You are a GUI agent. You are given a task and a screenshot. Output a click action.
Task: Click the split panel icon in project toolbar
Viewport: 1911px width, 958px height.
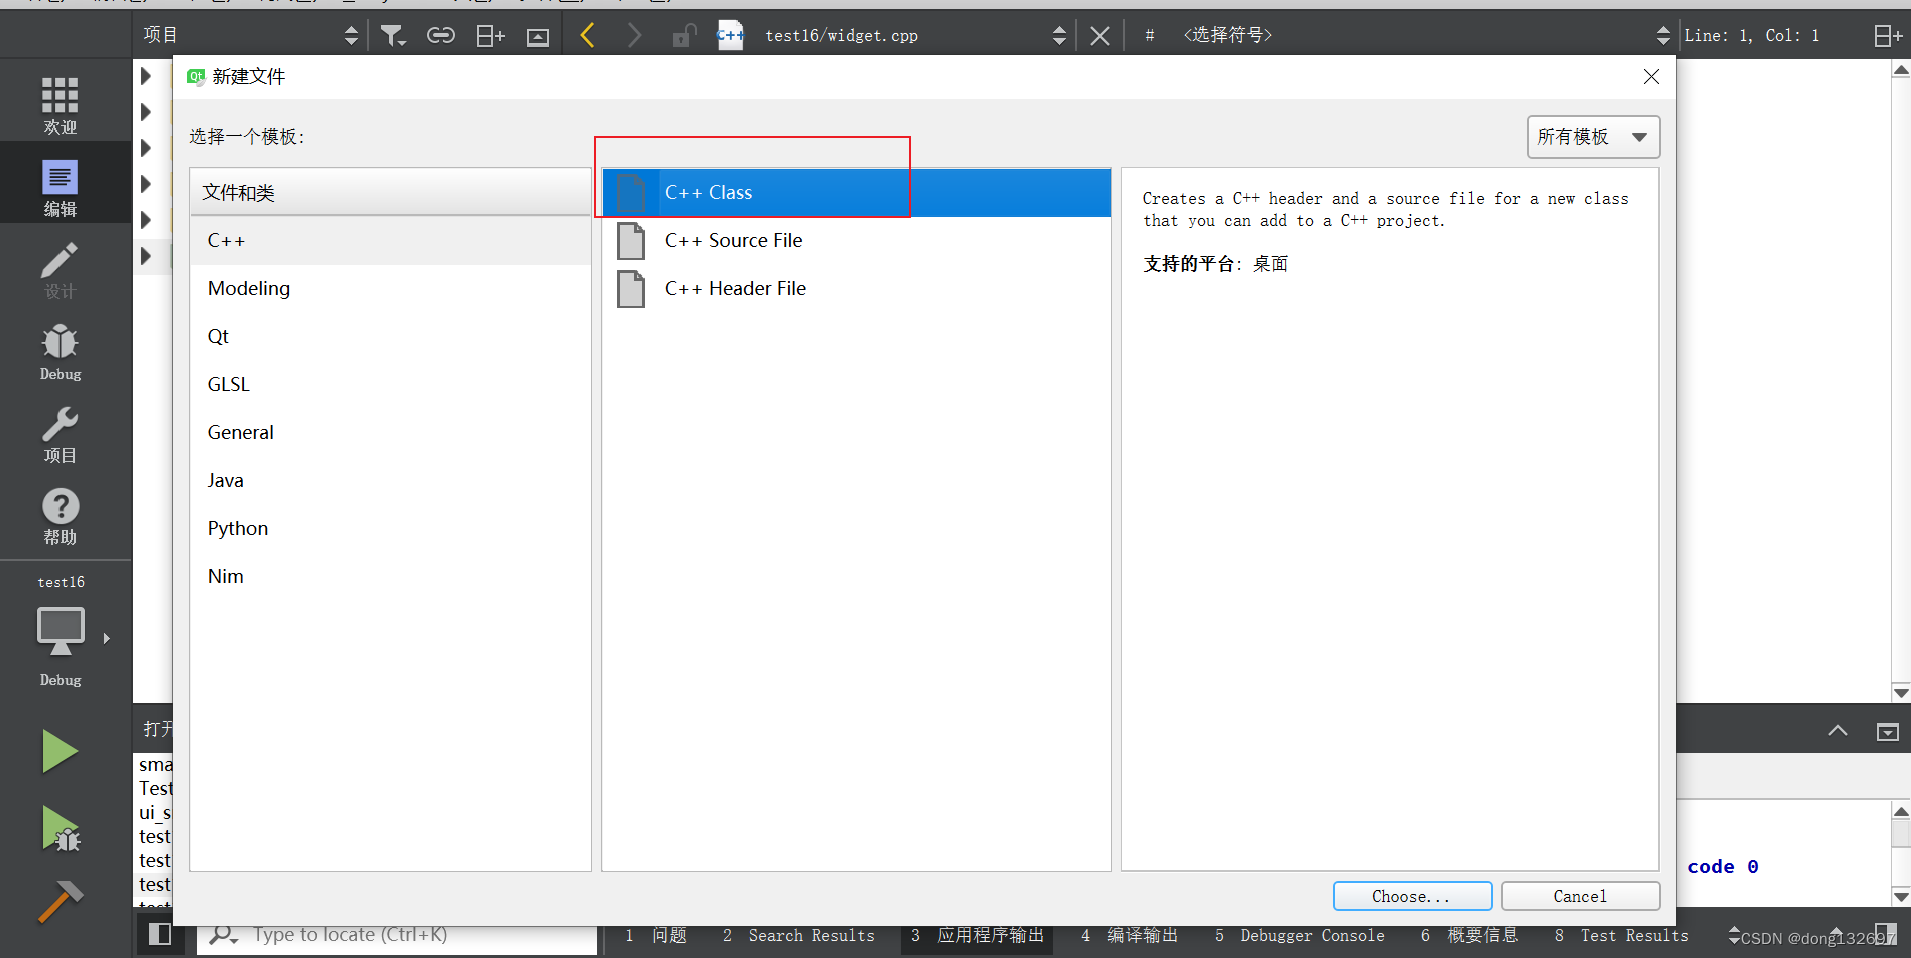tap(490, 36)
